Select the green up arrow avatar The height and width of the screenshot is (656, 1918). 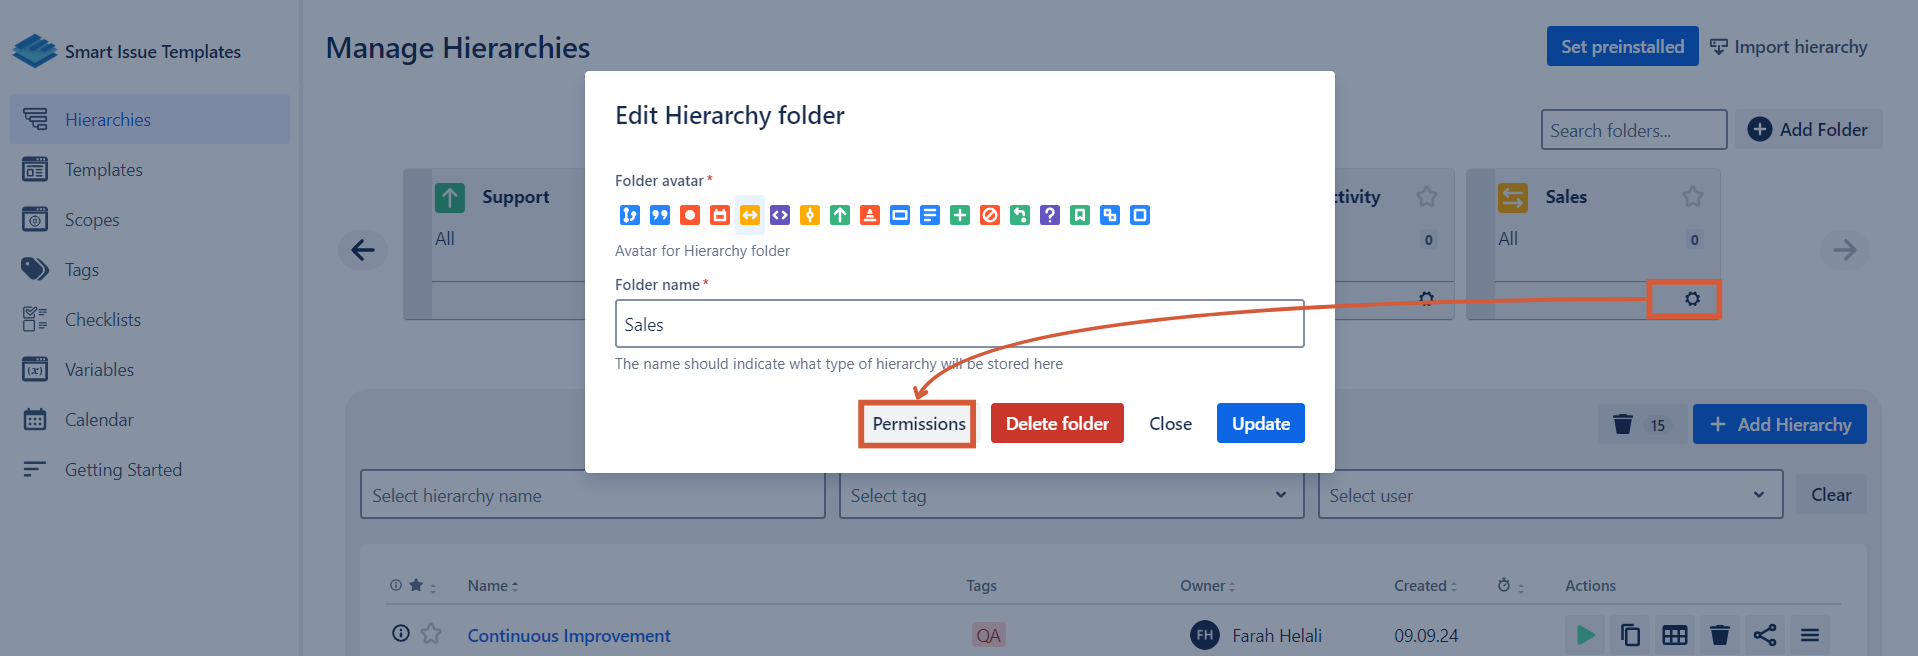click(x=839, y=215)
